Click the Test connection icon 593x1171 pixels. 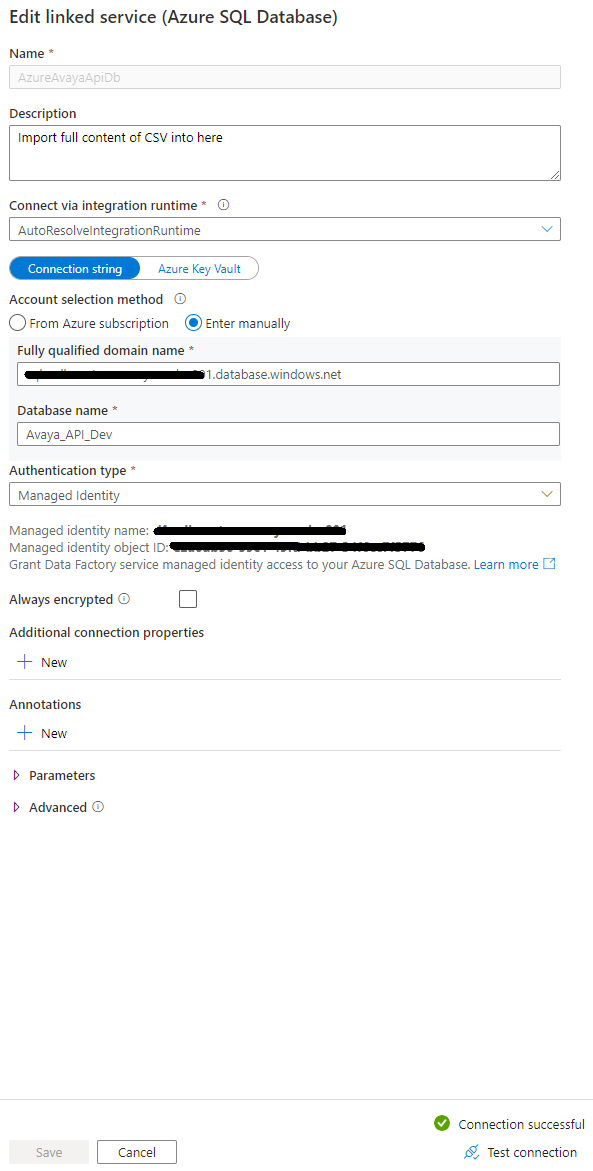pyautogui.click(x=472, y=1152)
